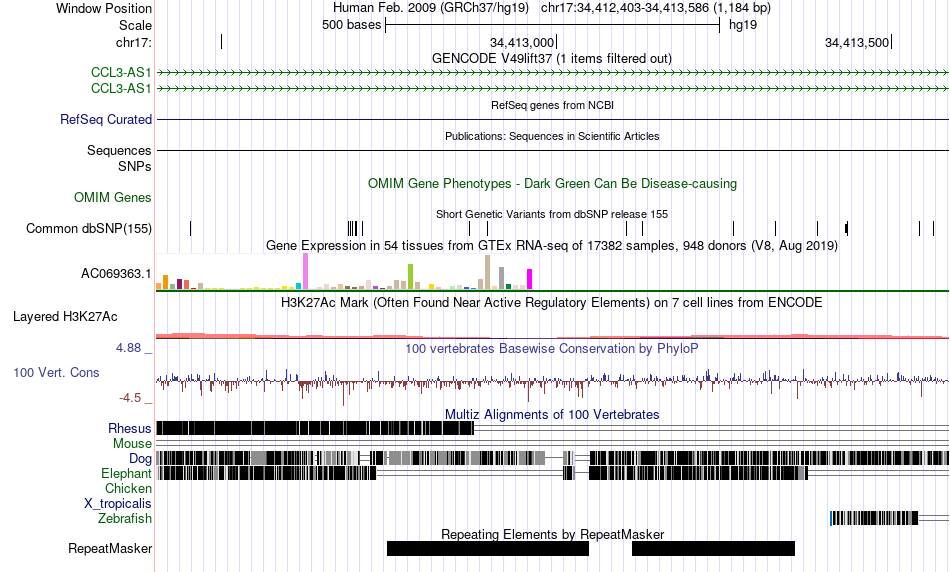Click the lower CCL3-AS1 transcript label
Image resolution: width=950 pixels, height=572 pixels.
tap(121, 88)
